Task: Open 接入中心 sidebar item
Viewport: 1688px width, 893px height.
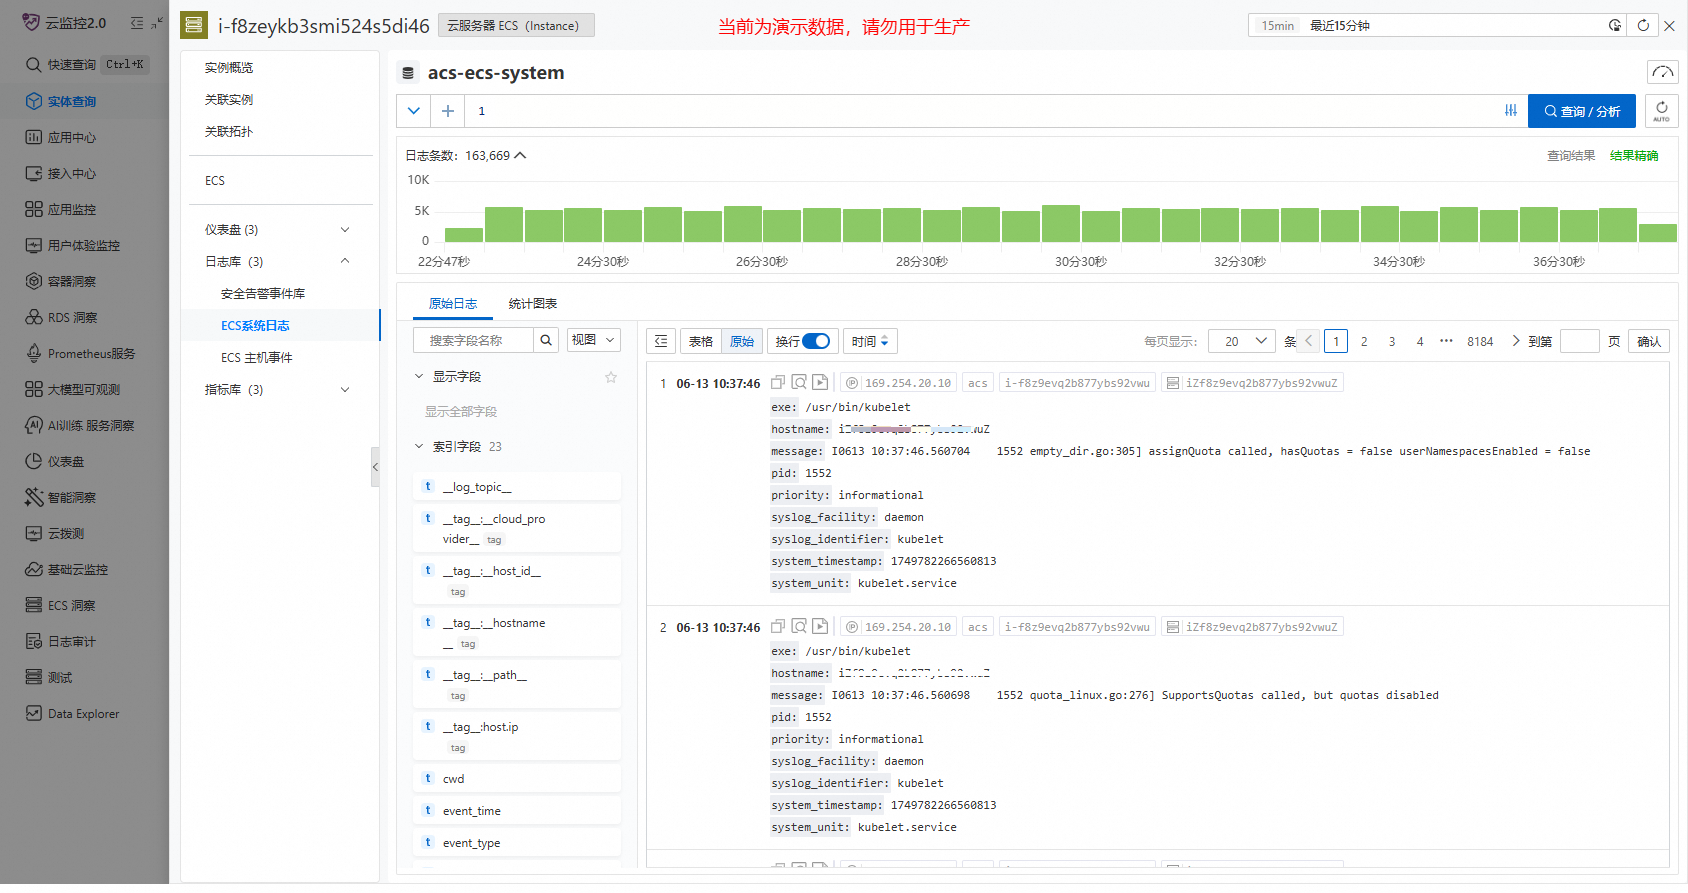Action: point(62,173)
